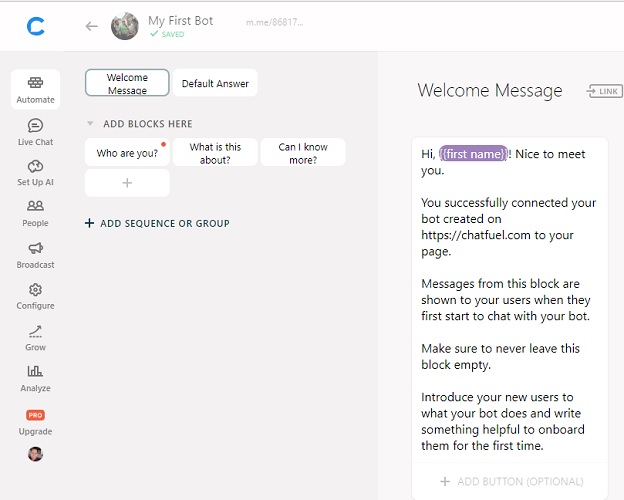Open the Who are you? block
This screenshot has width=624, height=500.
click(127, 152)
